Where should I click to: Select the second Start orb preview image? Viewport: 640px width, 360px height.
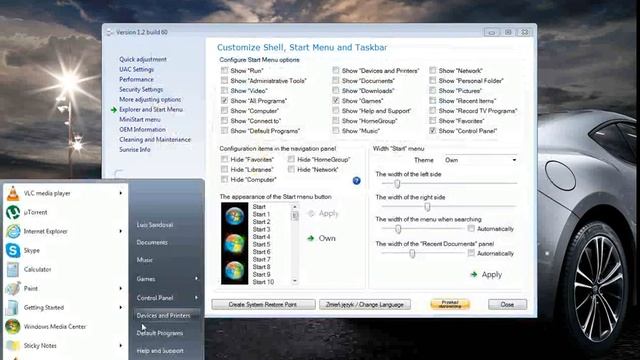click(235, 243)
